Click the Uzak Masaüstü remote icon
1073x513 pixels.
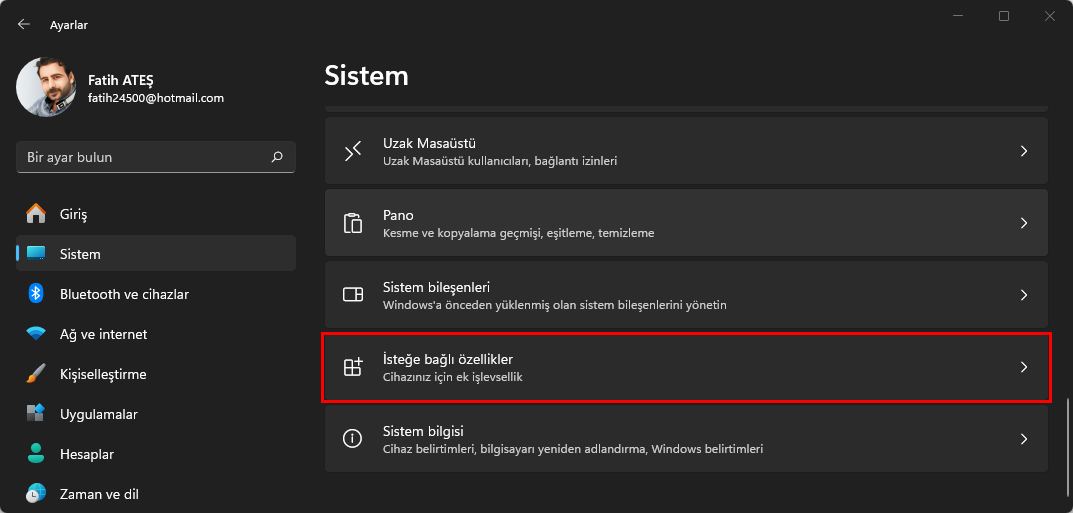click(352, 151)
